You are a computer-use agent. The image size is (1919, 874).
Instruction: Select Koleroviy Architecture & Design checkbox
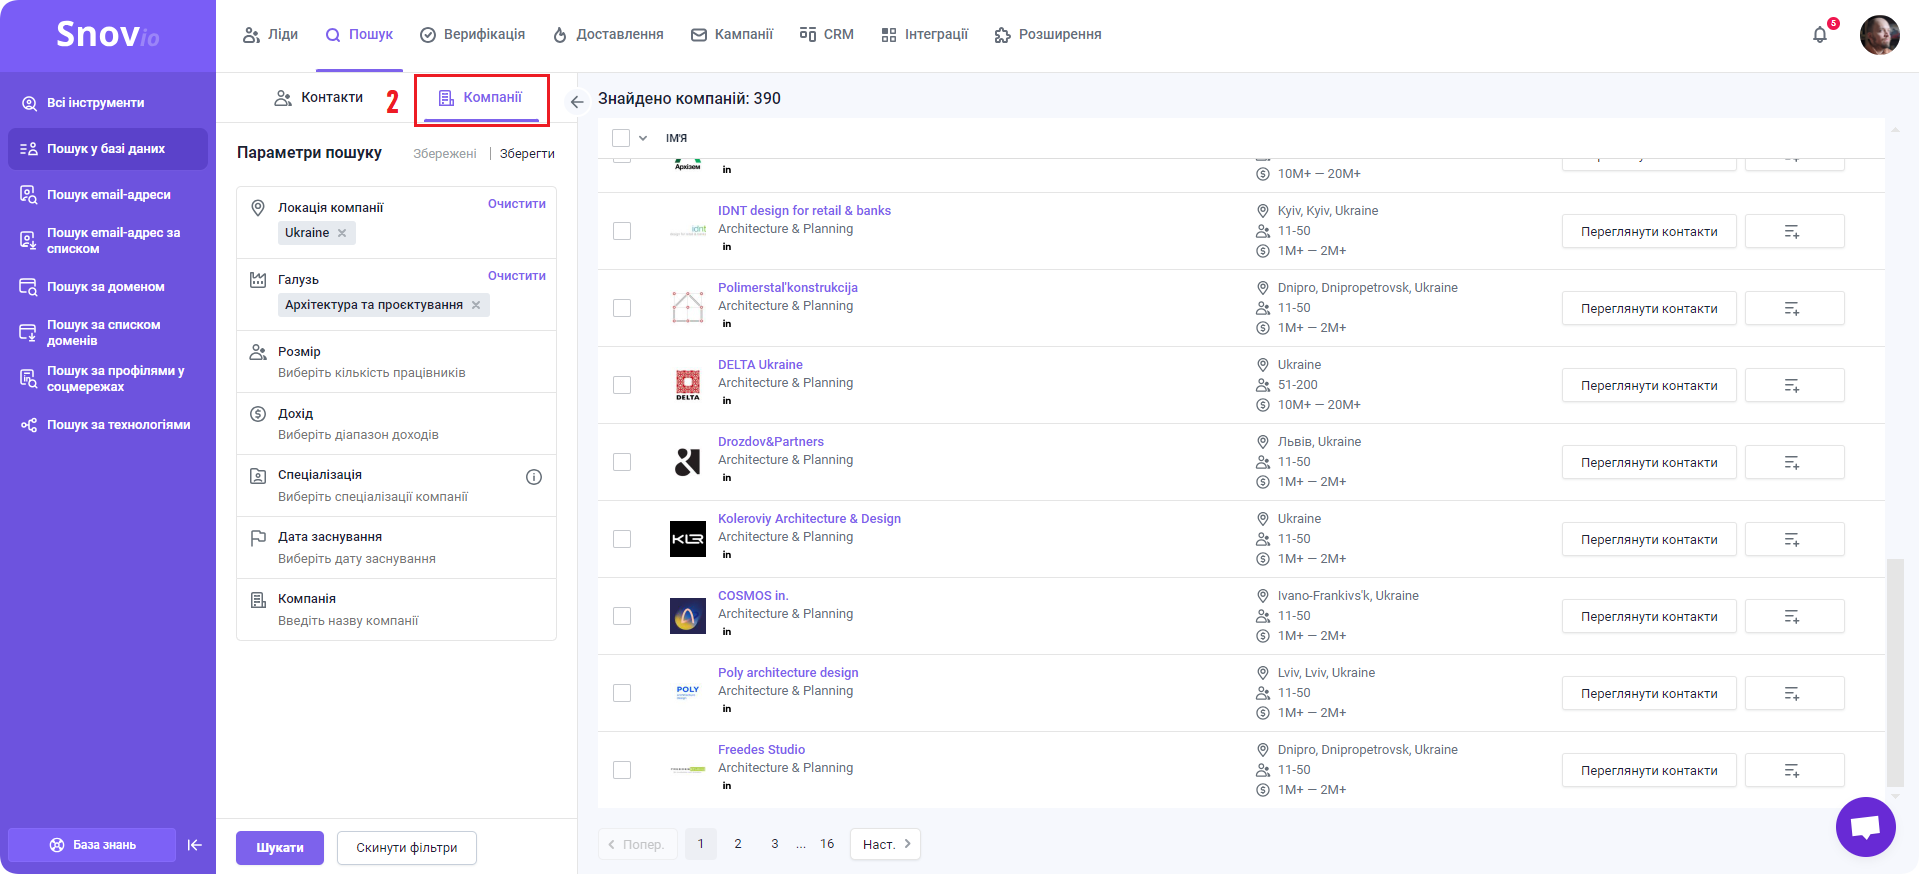[x=622, y=539]
